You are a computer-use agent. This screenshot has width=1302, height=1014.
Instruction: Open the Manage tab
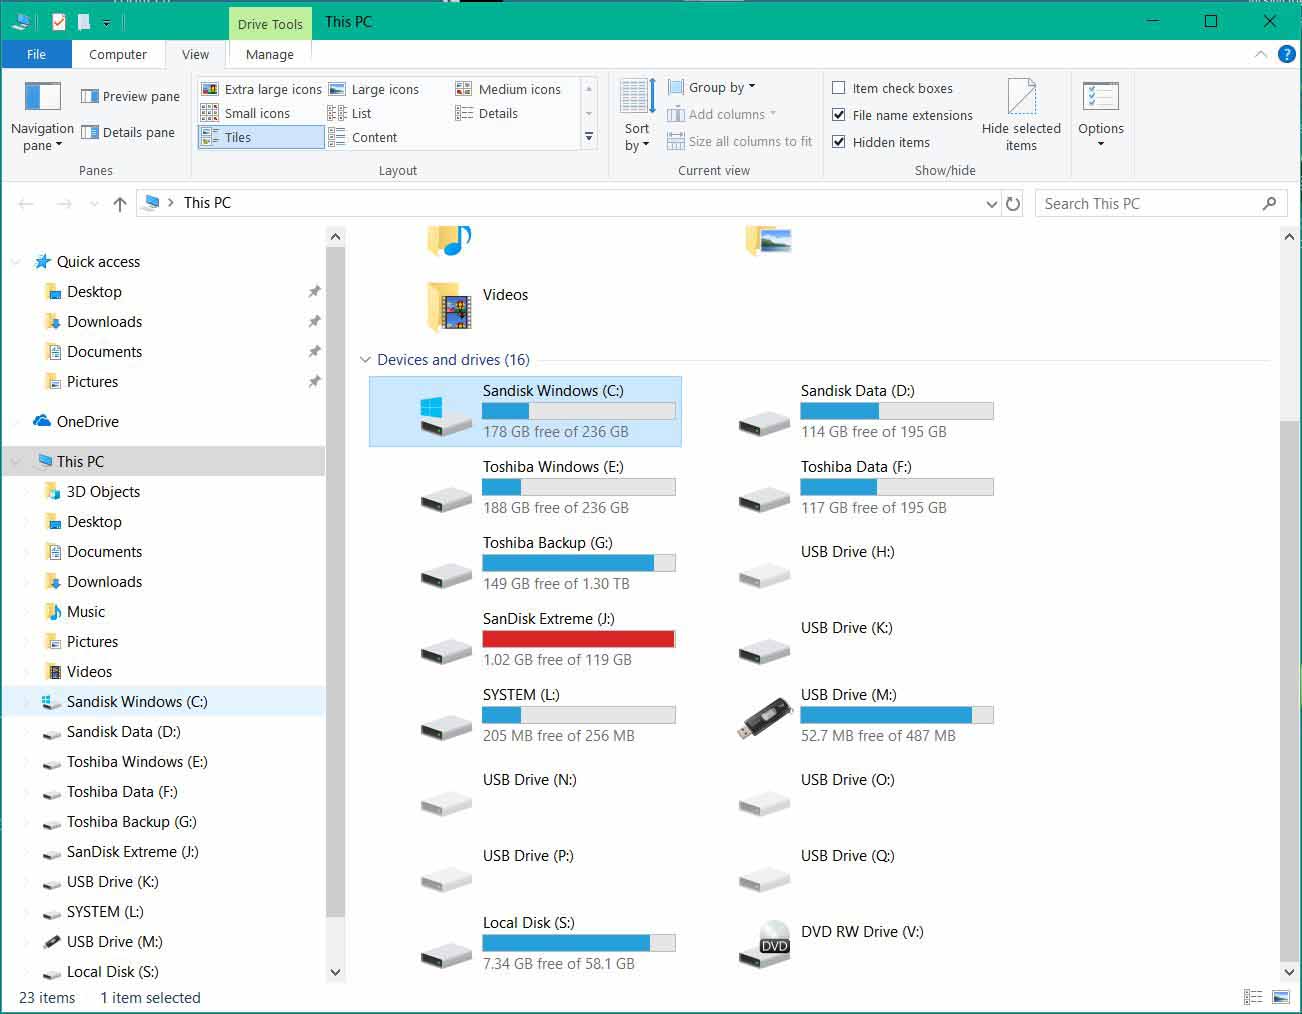pos(269,54)
